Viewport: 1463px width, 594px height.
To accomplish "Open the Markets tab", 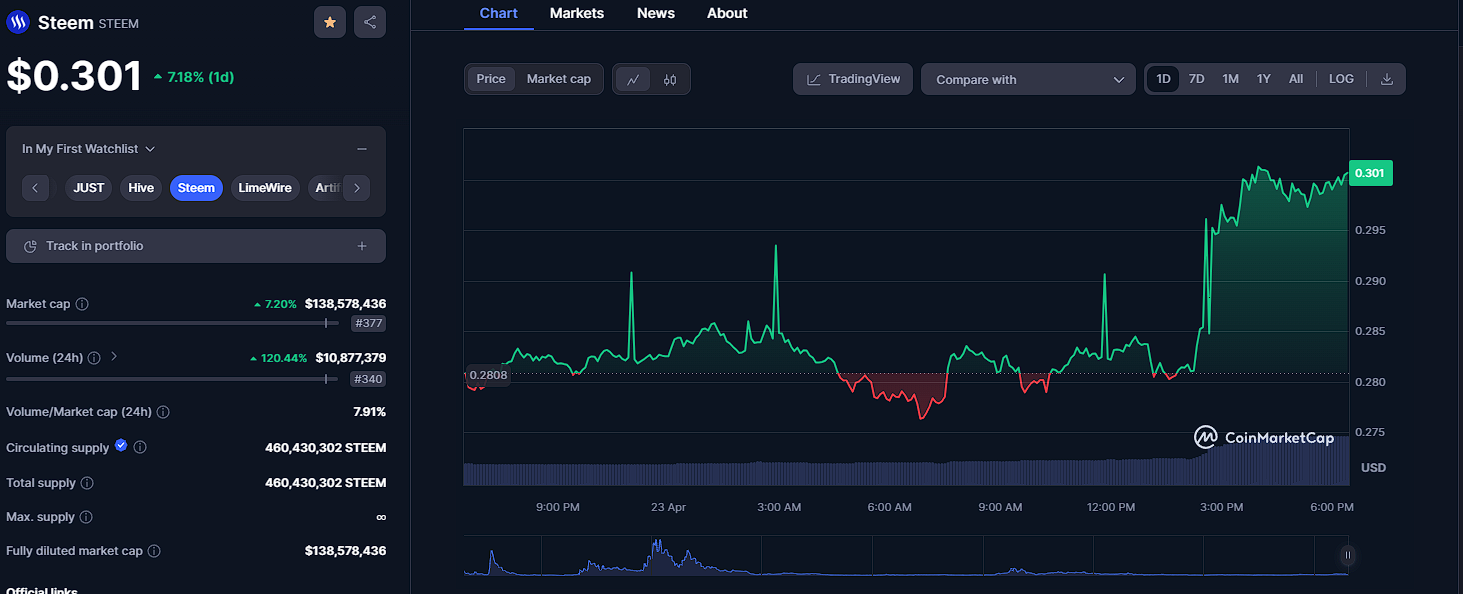I will [x=577, y=13].
